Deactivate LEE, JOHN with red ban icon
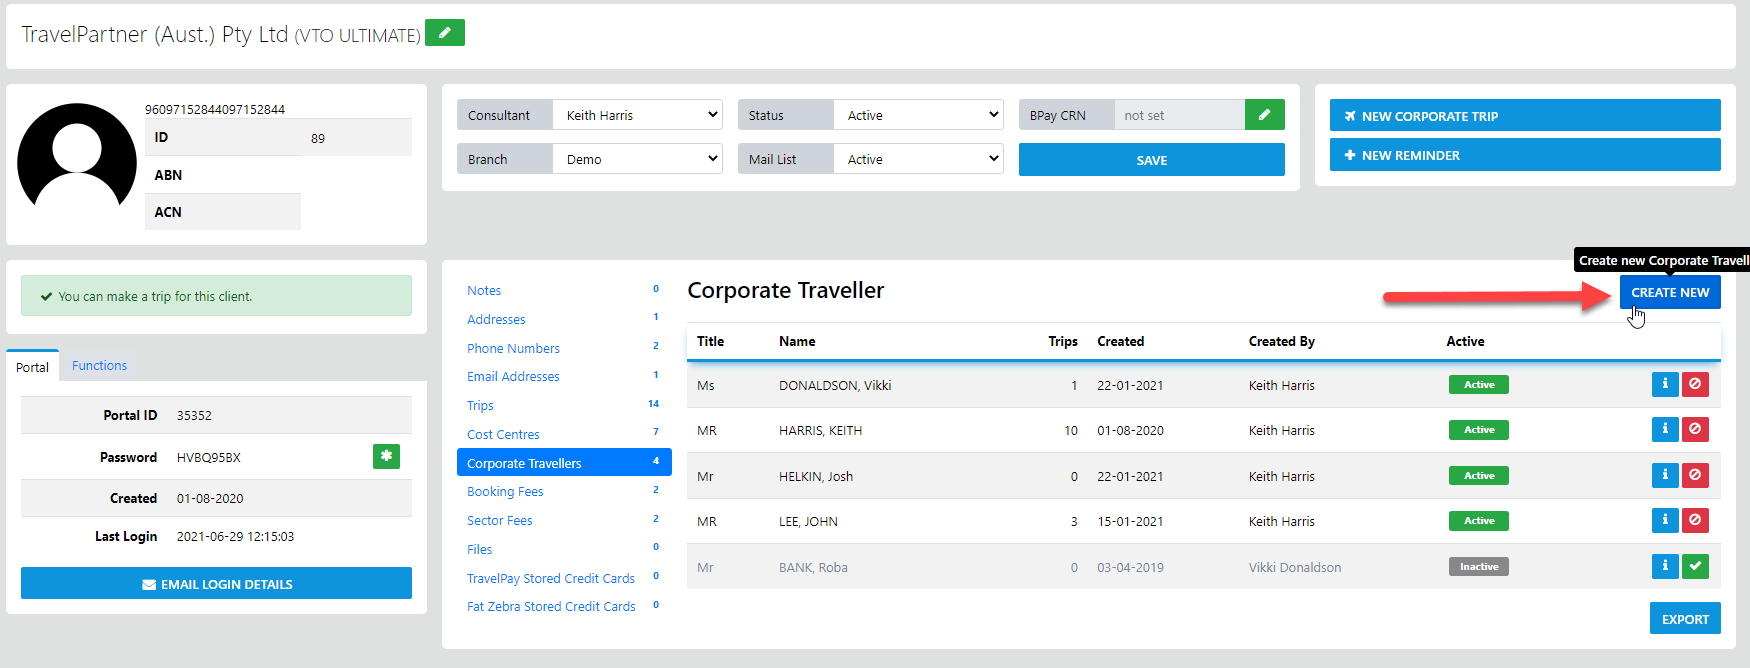The height and width of the screenshot is (668, 1750). coord(1695,521)
